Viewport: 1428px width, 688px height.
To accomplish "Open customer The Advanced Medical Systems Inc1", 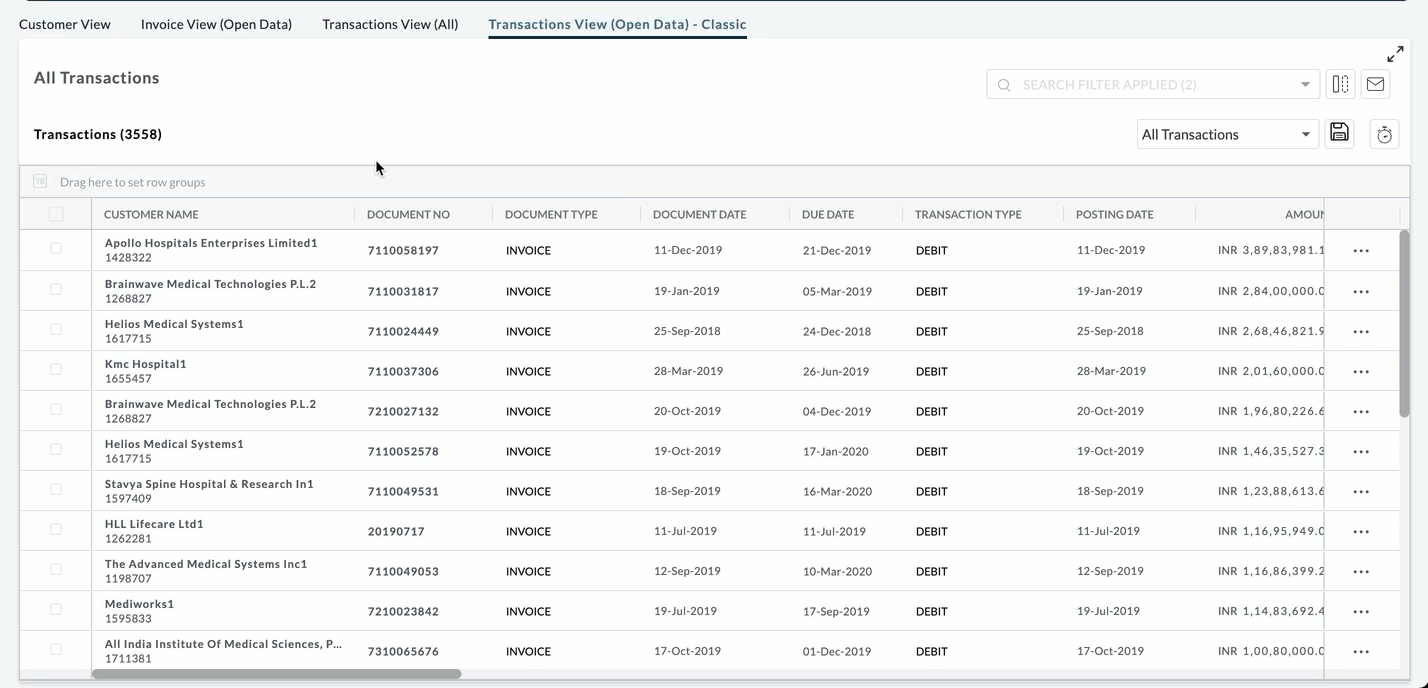I will pos(206,564).
